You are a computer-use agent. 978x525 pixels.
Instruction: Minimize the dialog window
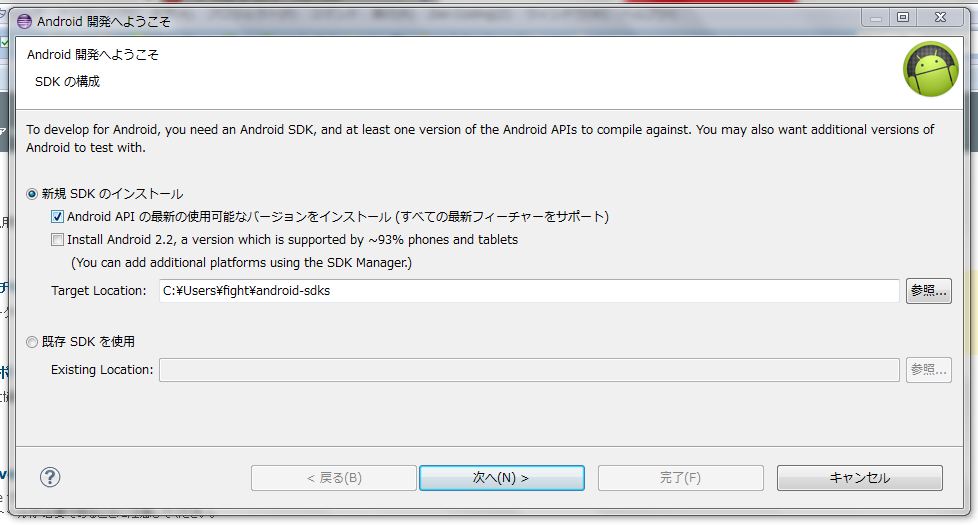[876, 17]
